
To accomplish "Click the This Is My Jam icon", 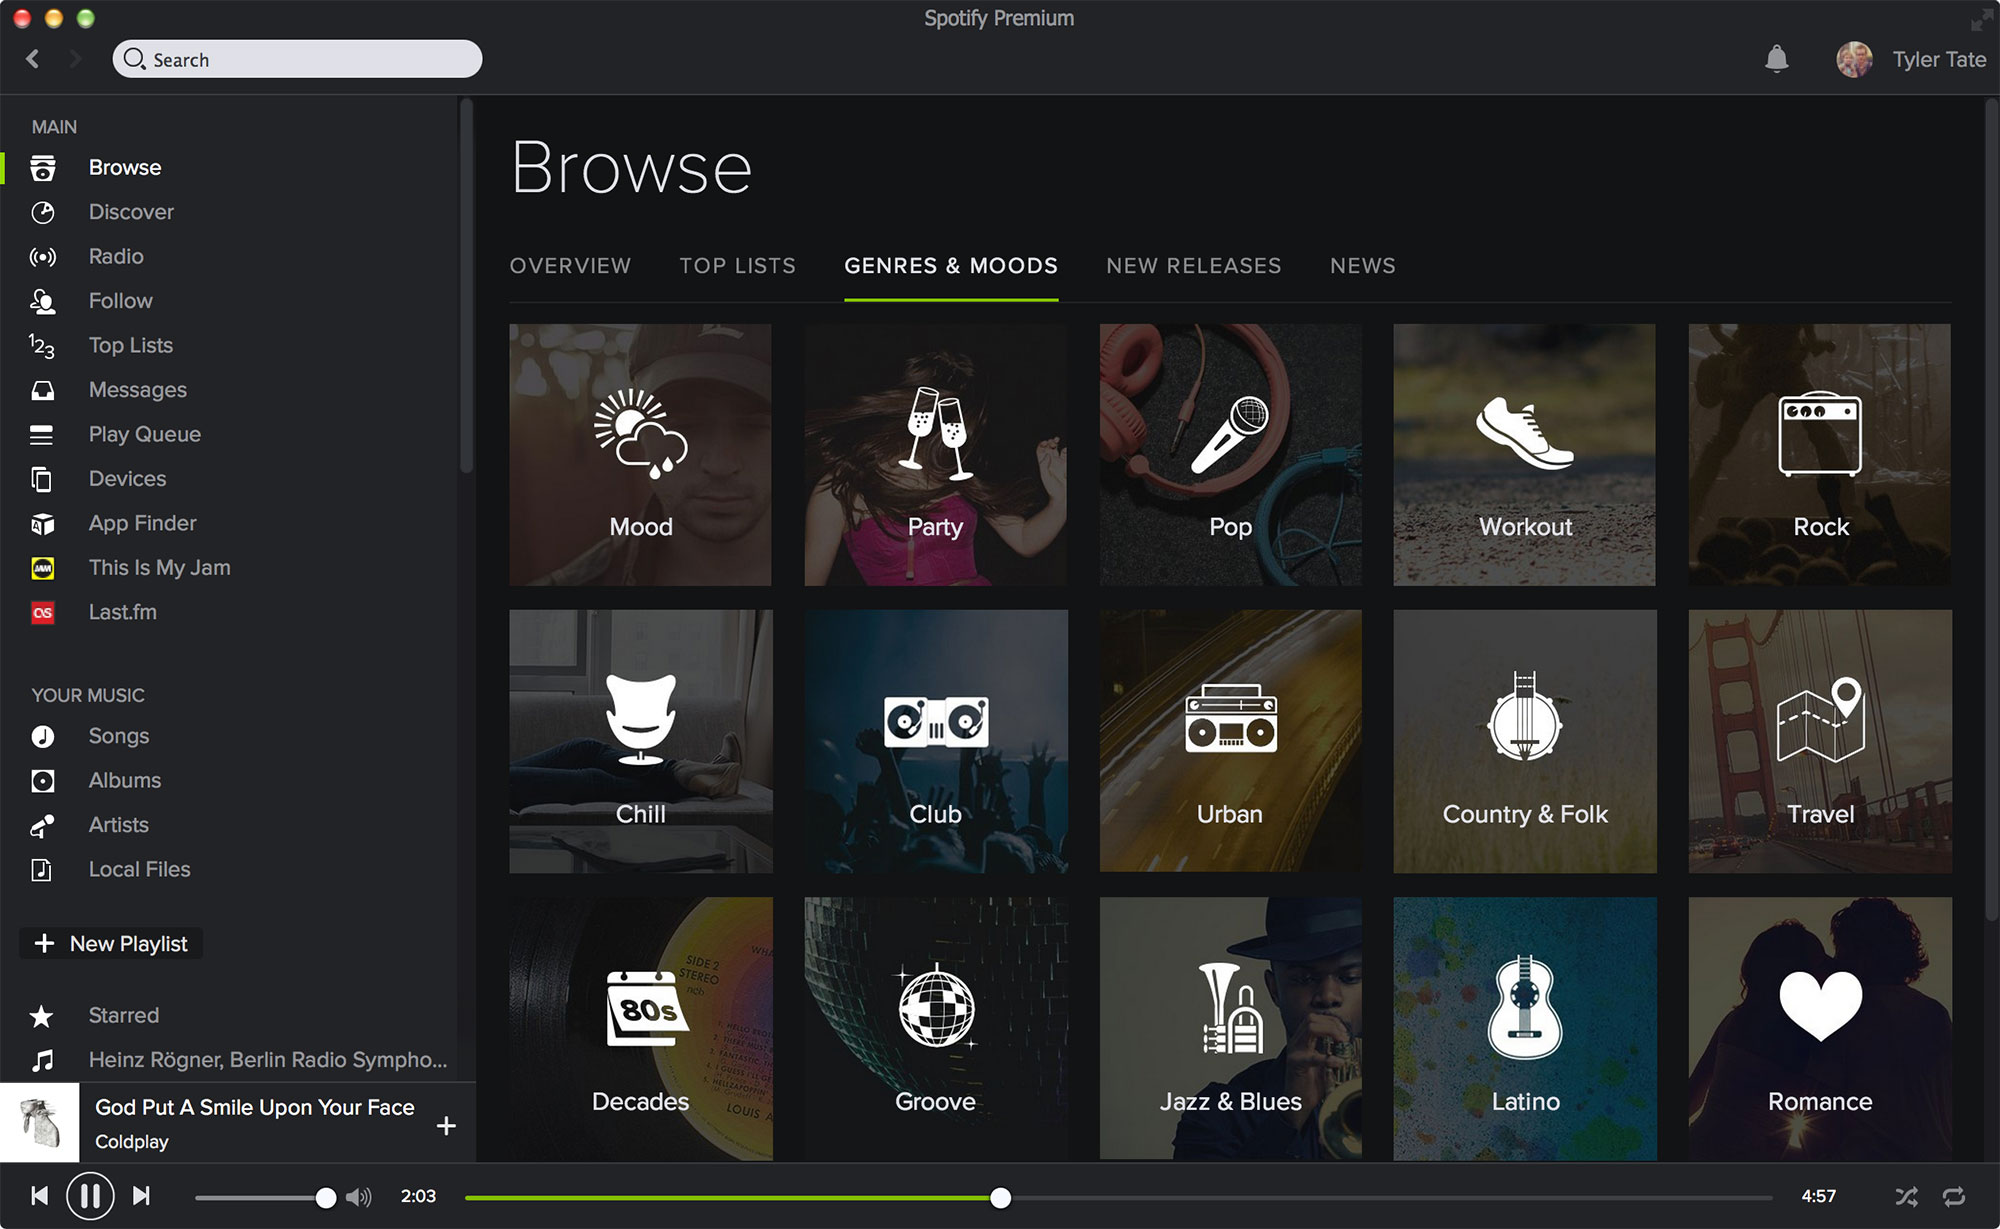I will click(41, 567).
